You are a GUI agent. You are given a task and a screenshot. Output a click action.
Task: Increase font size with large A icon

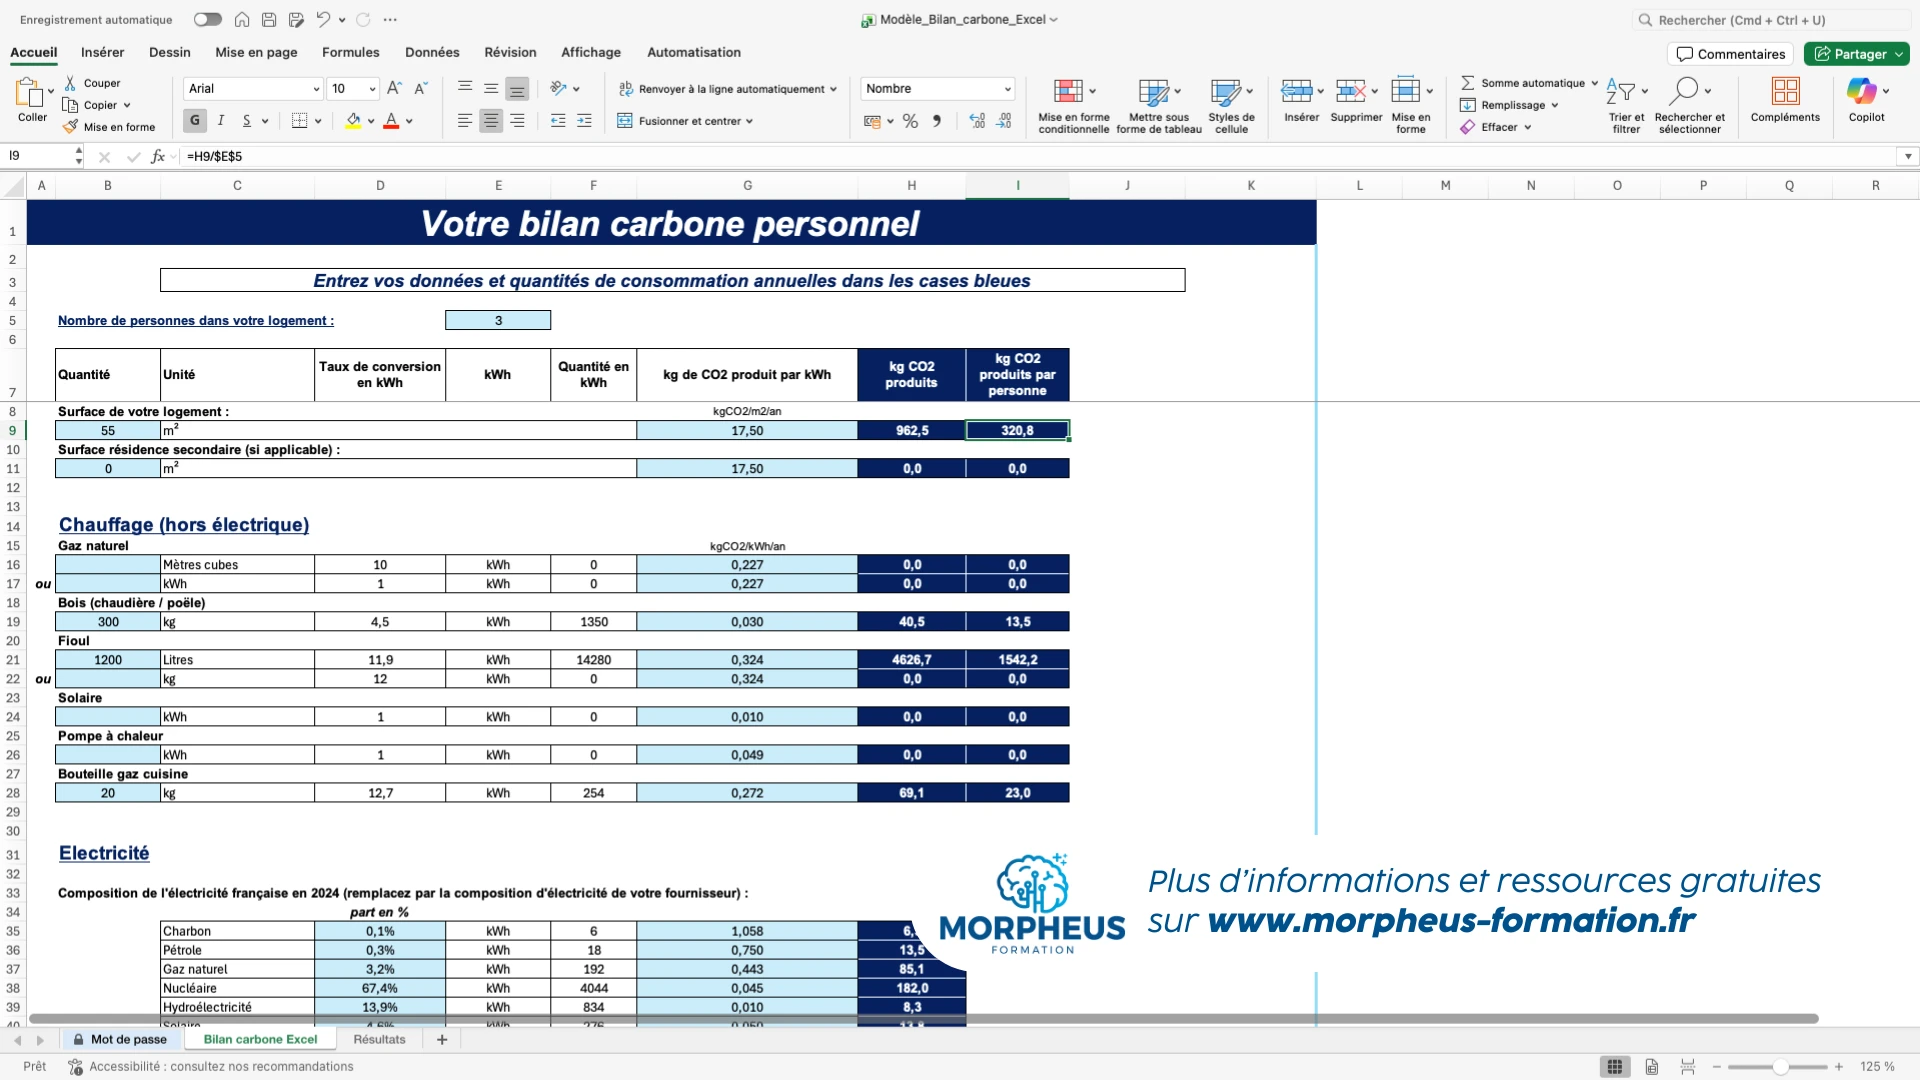pos(394,88)
